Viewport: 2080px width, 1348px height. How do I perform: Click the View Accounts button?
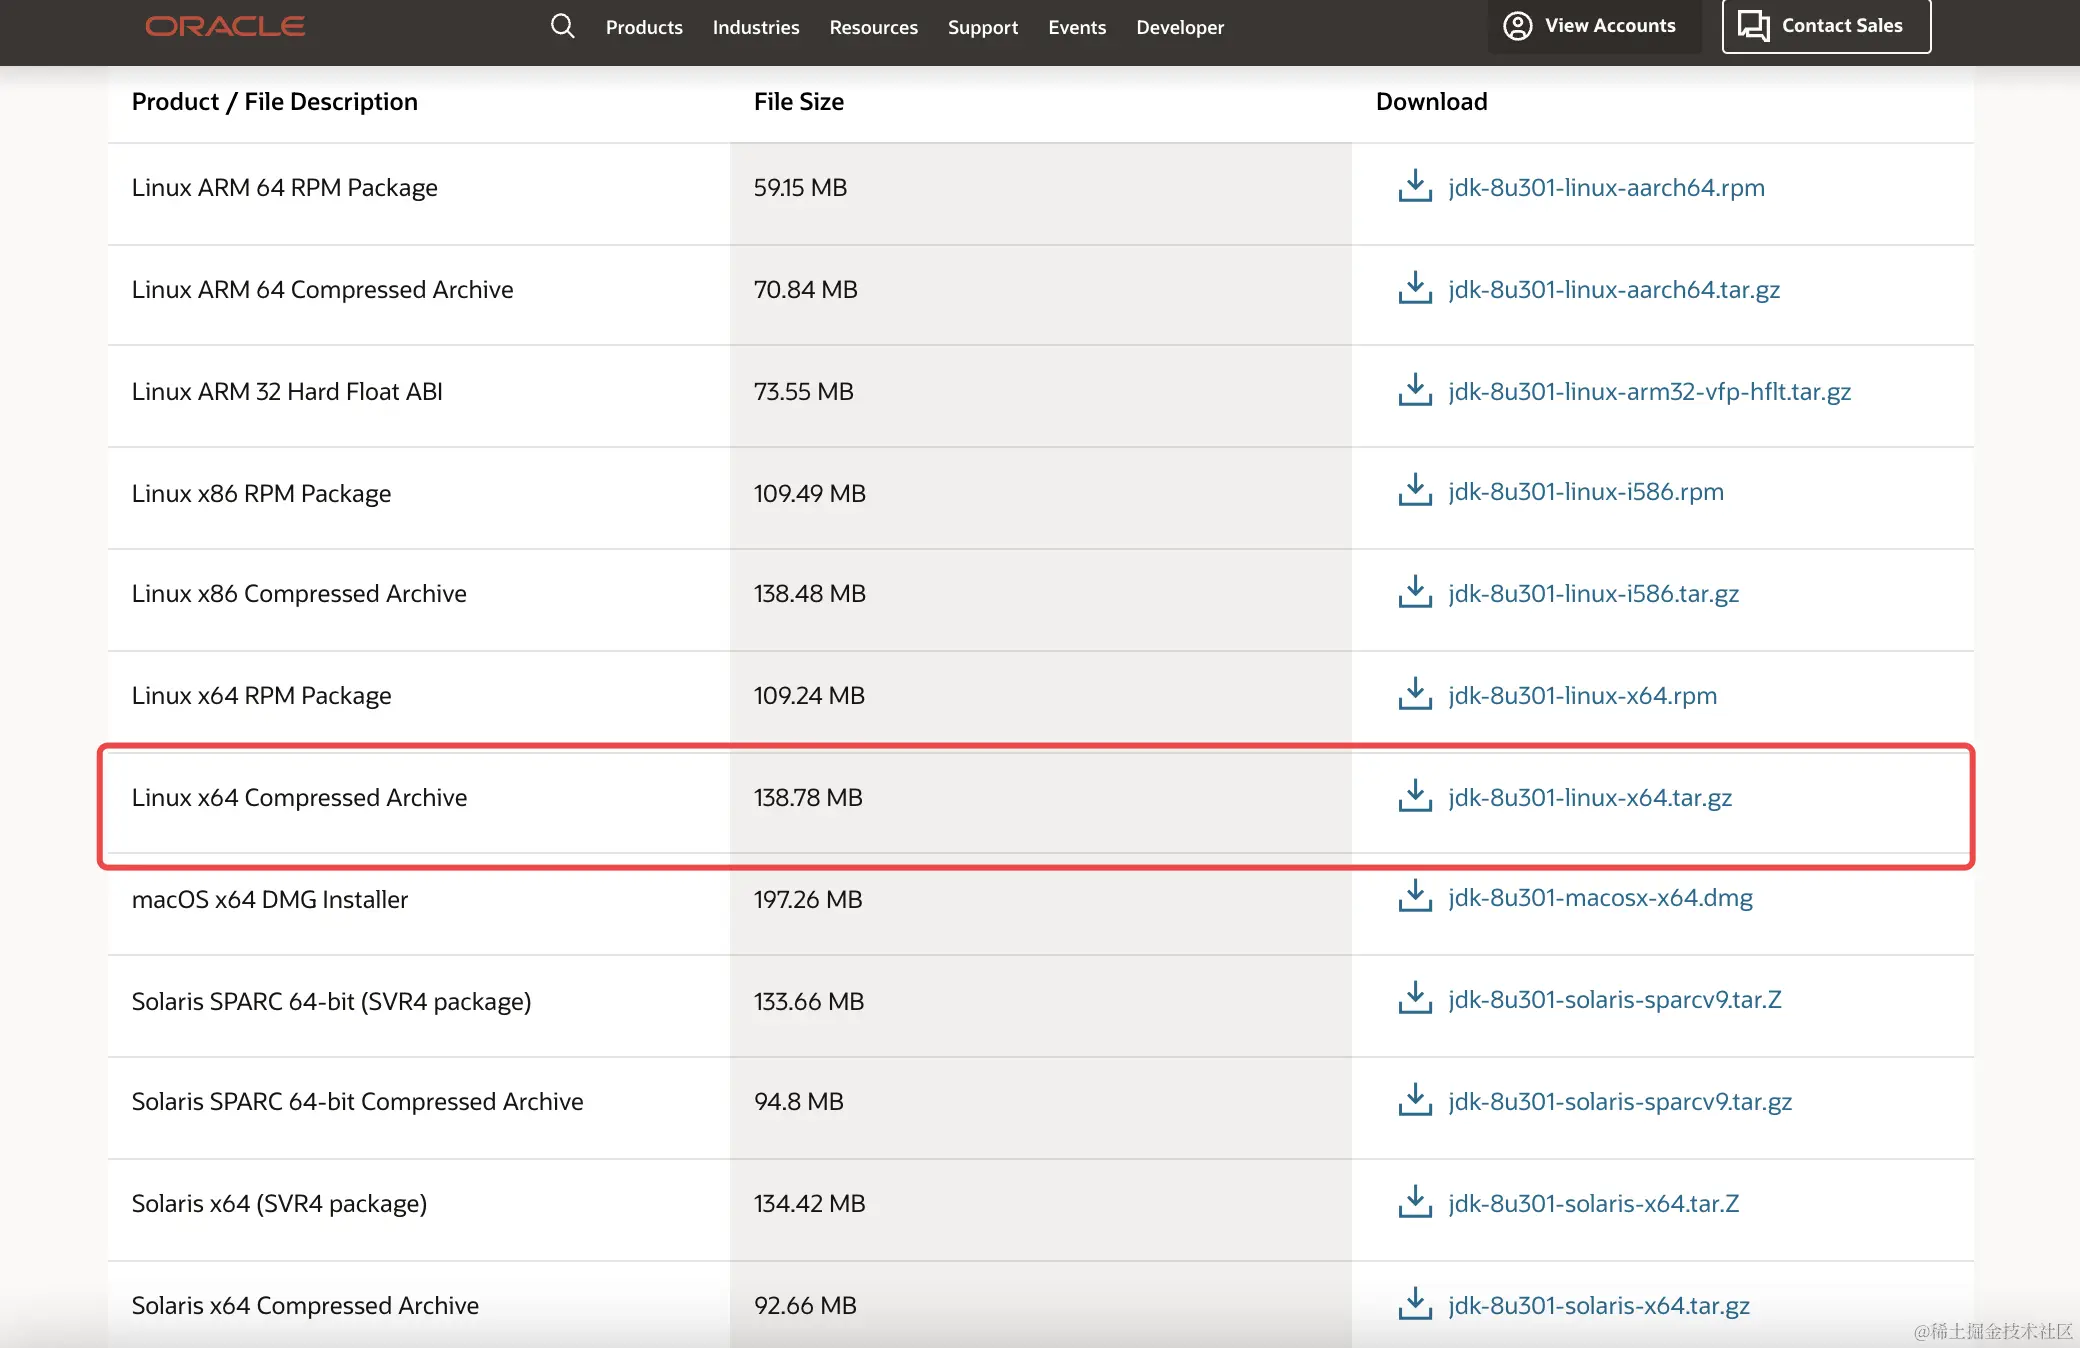tap(1592, 26)
